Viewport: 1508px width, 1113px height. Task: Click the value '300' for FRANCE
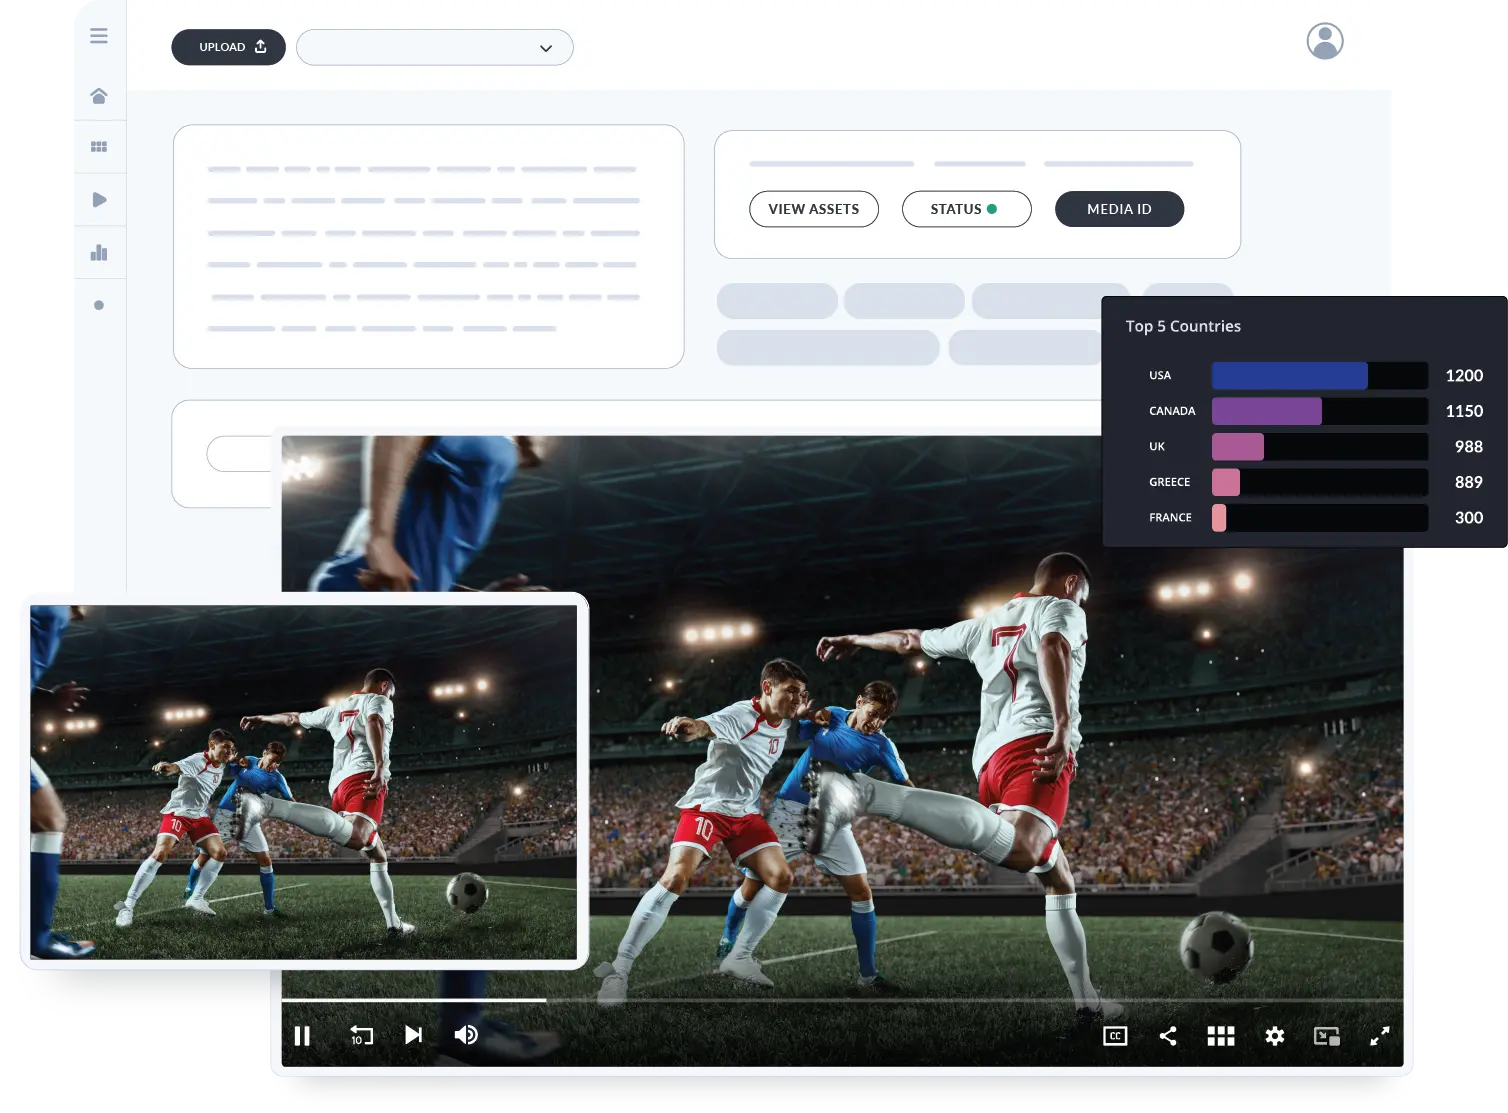(1468, 518)
